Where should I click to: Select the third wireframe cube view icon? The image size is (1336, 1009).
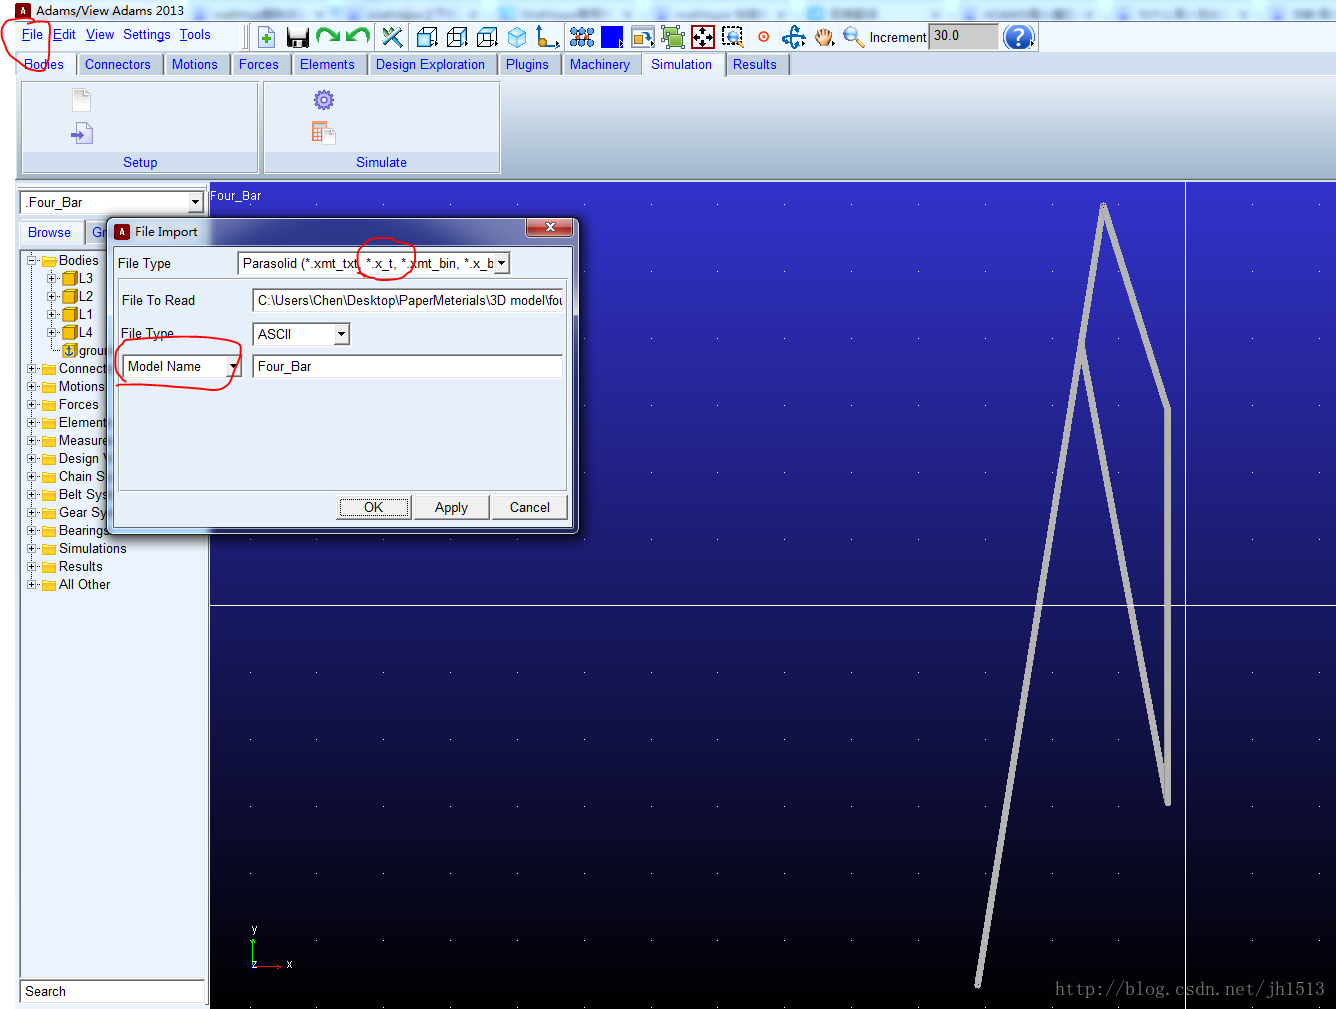point(487,38)
